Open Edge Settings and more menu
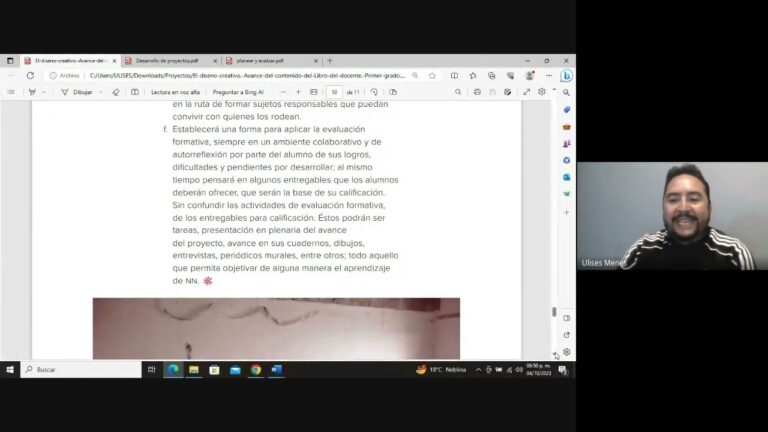Image resolution: width=768 pixels, height=432 pixels. click(x=549, y=75)
